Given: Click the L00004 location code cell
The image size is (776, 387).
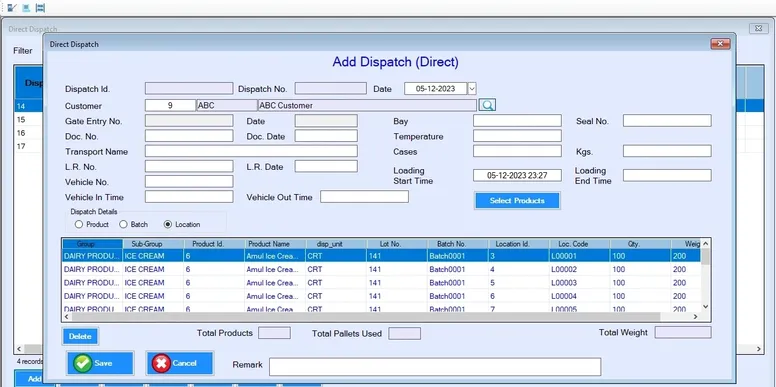Looking at the screenshot, I should coord(580,296).
